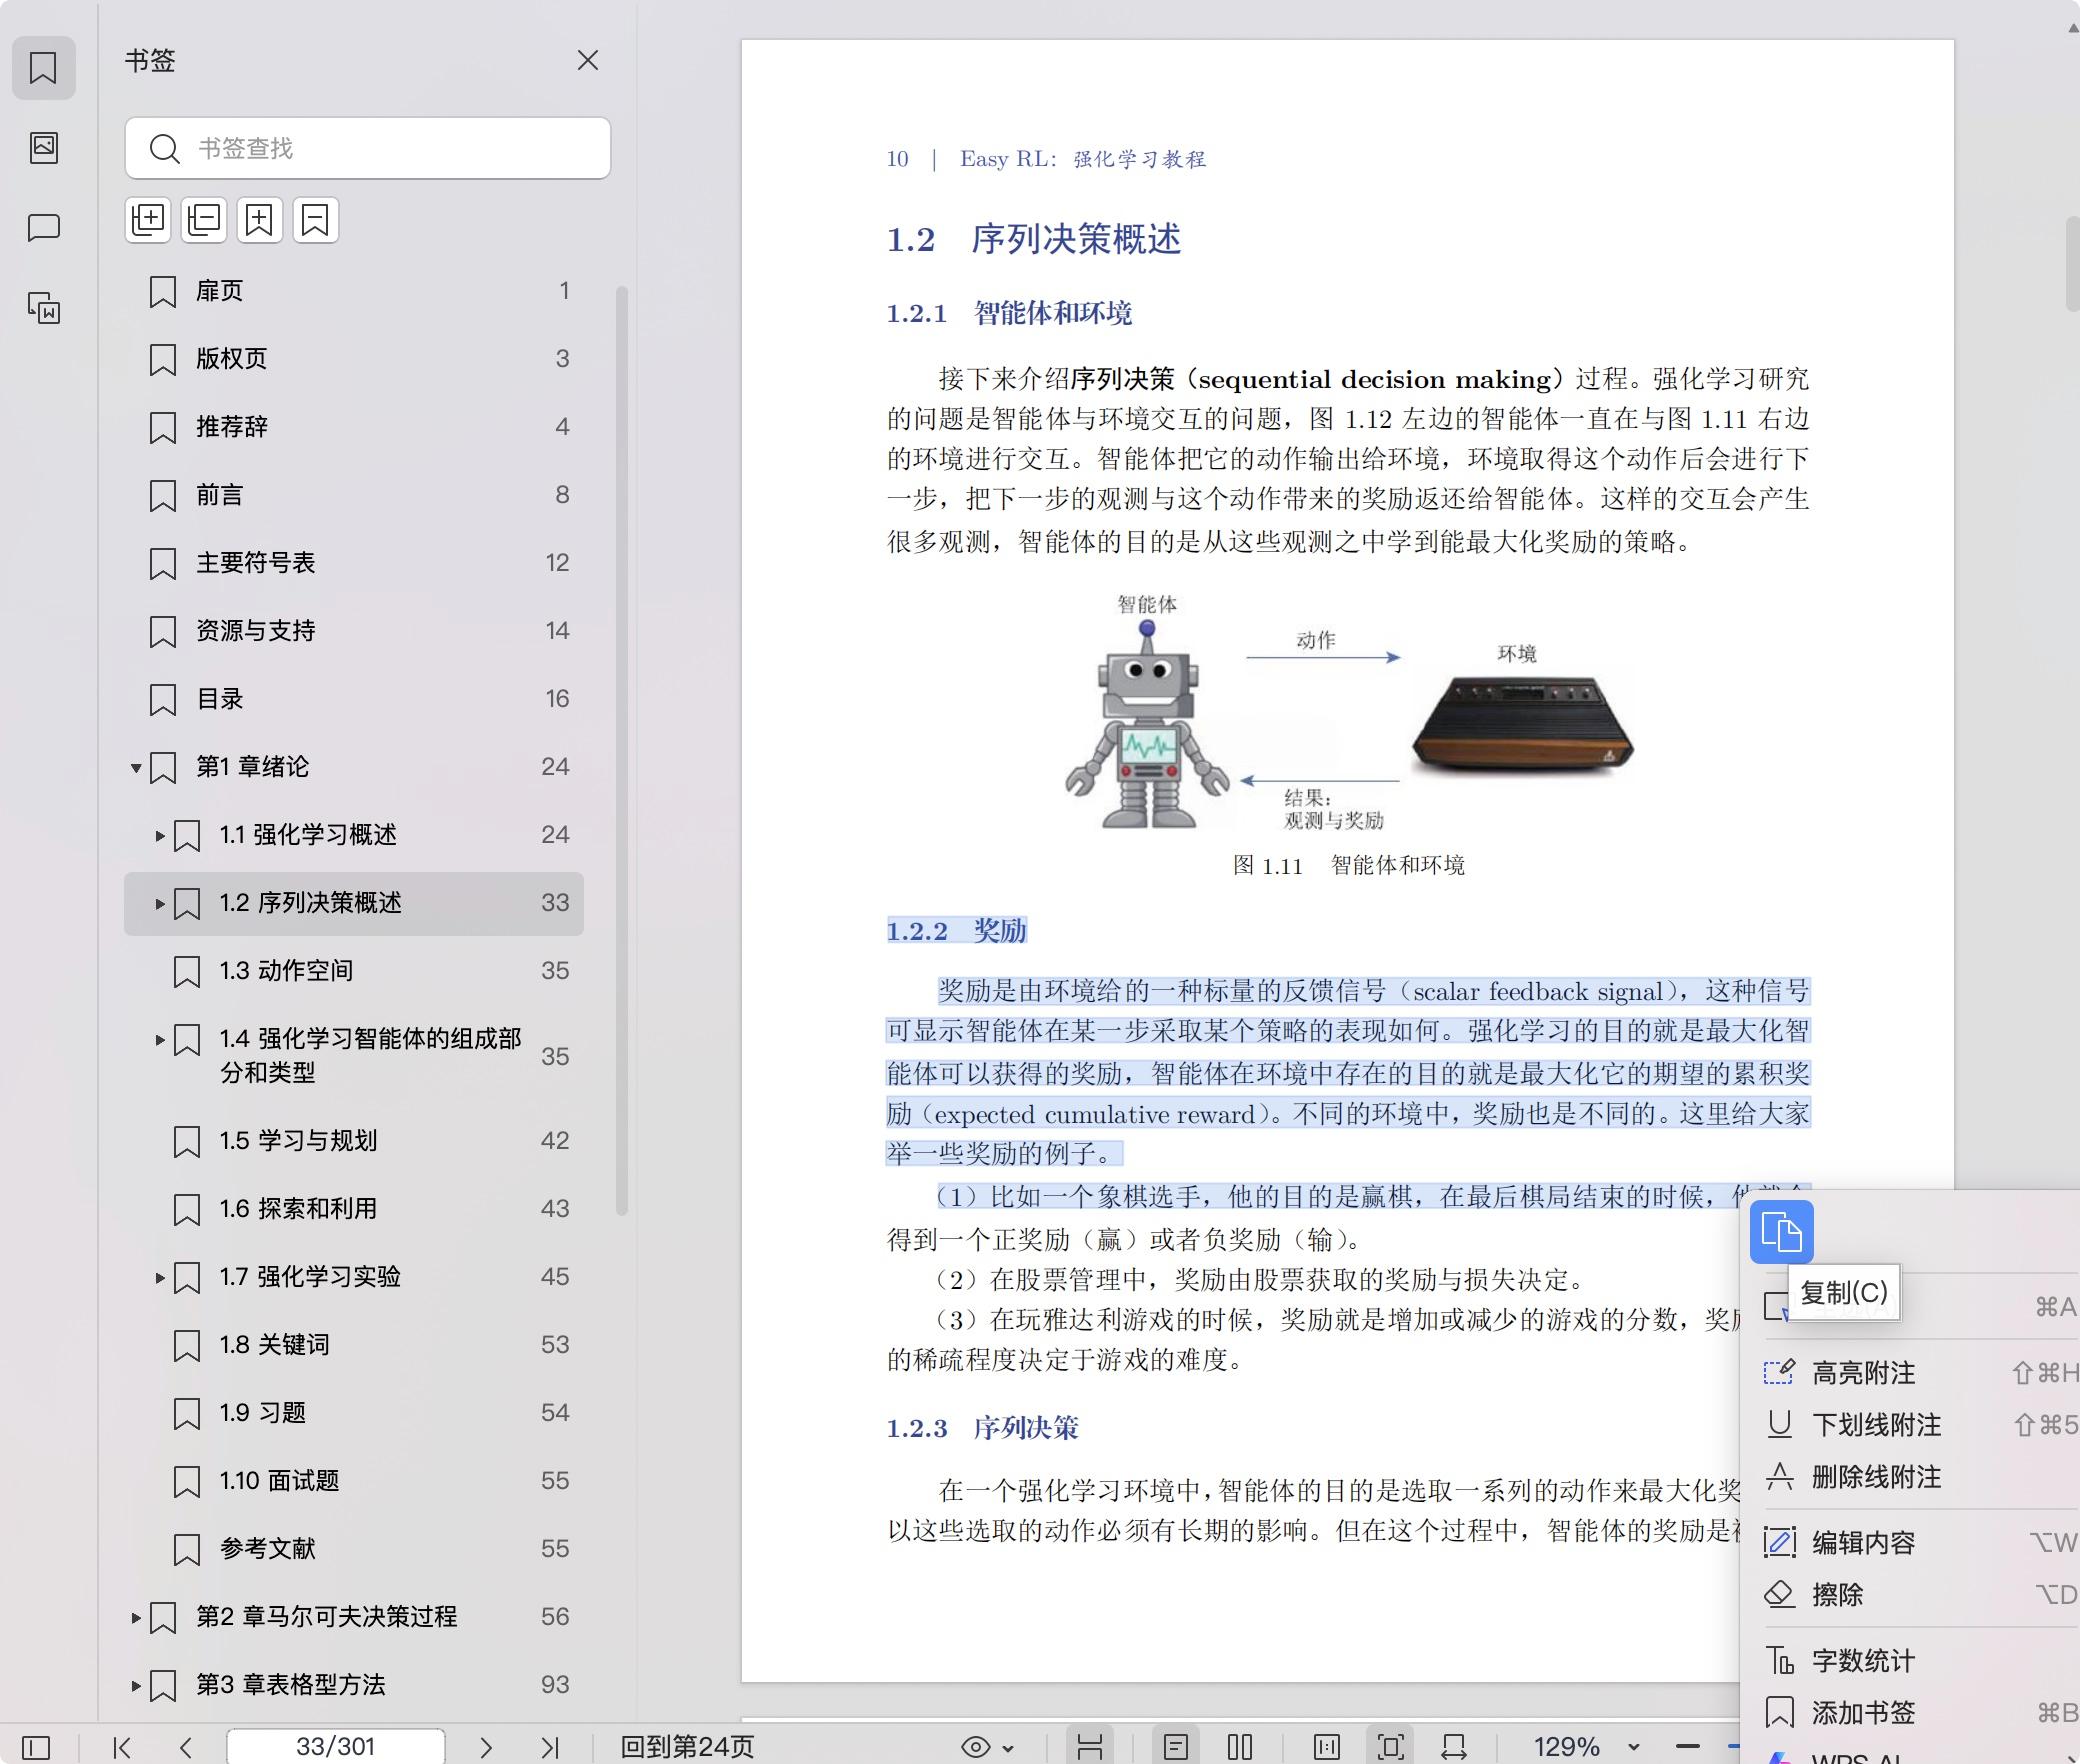
Task: Click the add bookmark icon in panel toolbar
Action: pos(260,220)
